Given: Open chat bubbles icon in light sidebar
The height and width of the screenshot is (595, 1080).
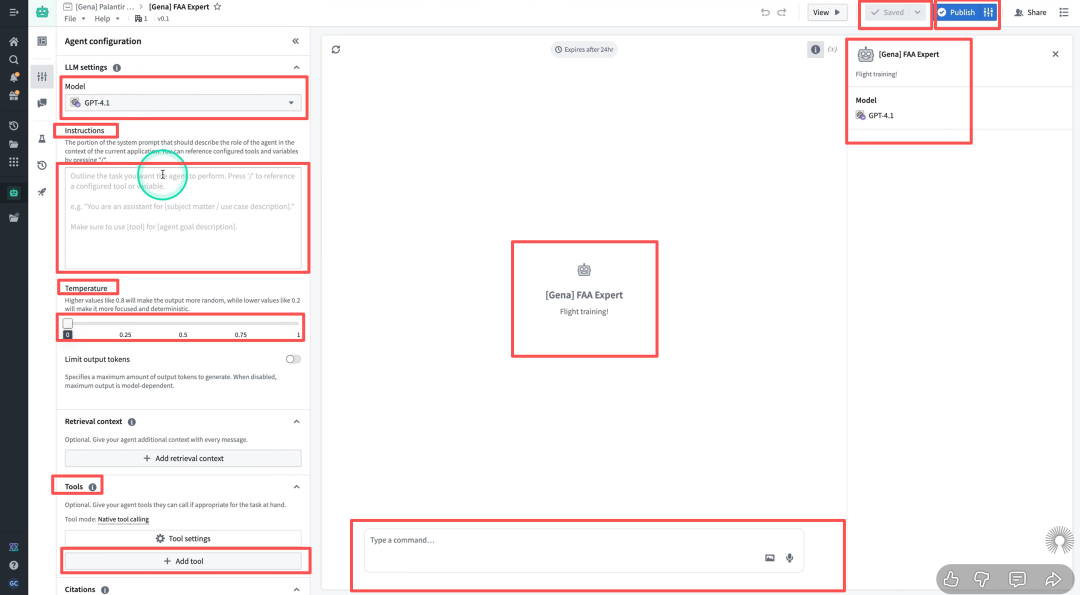Looking at the screenshot, I should tap(42, 103).
